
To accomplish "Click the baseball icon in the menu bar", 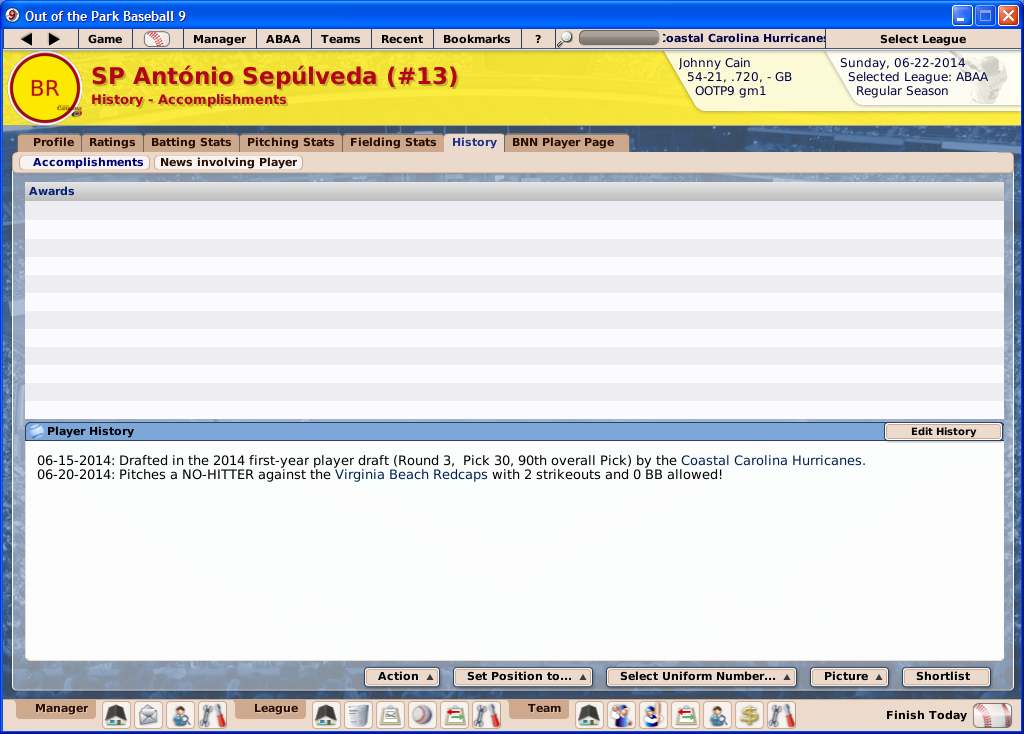I will pos(157,39).
